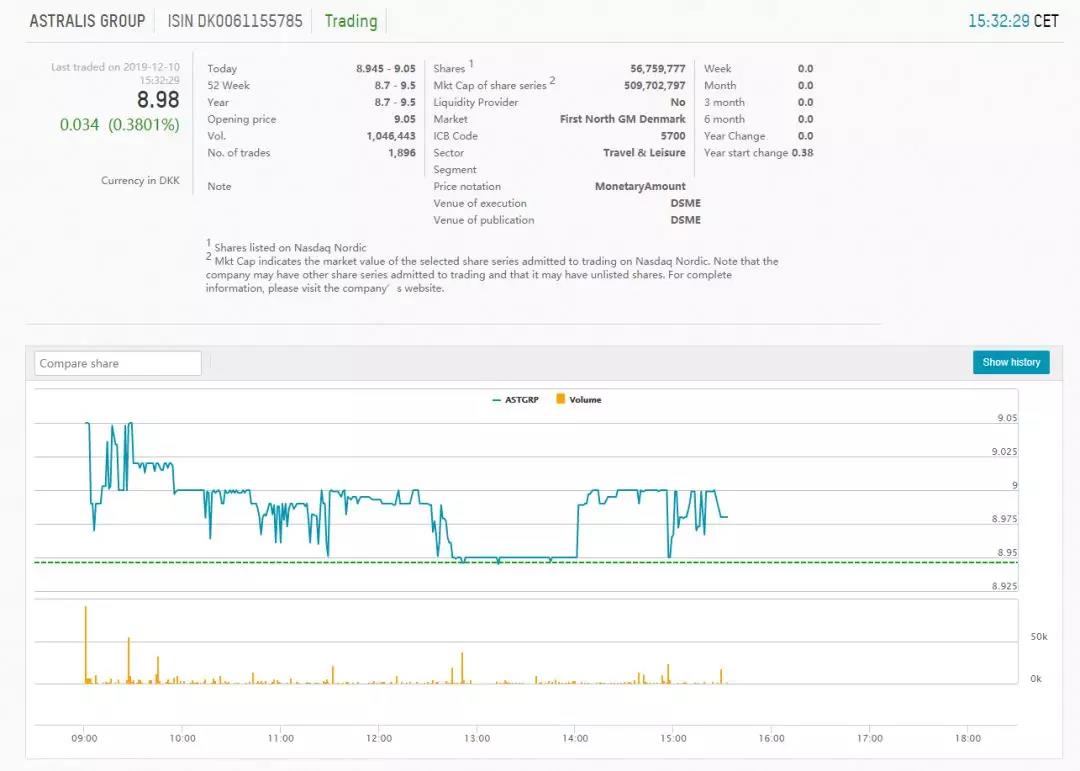Click the 12:00 time axis label

pyautogui.click(x=379, y=738)
